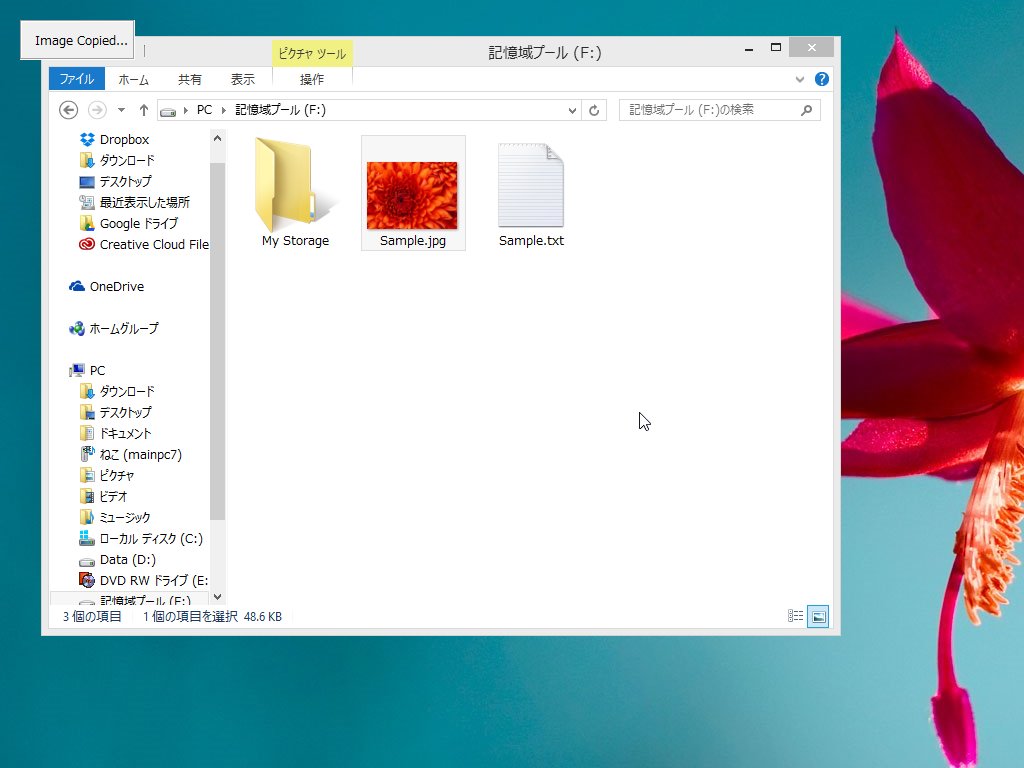Select ドキュメント under PC in the tree
The width and height of the screenshot is (1024, 768).
pos(127,433)
